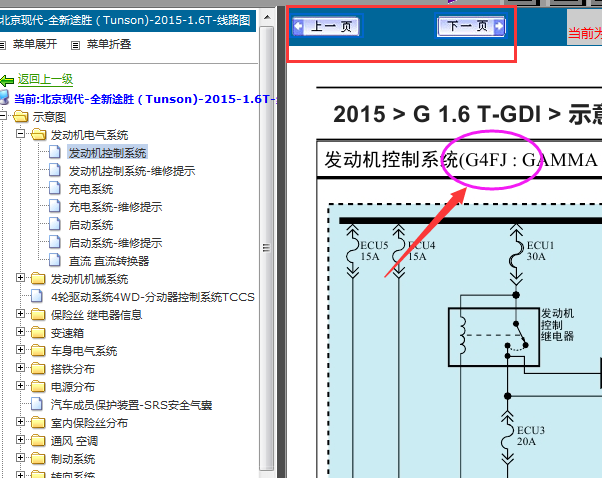
Task: Click the current location computer icon
Action: [x=4, y=98]
